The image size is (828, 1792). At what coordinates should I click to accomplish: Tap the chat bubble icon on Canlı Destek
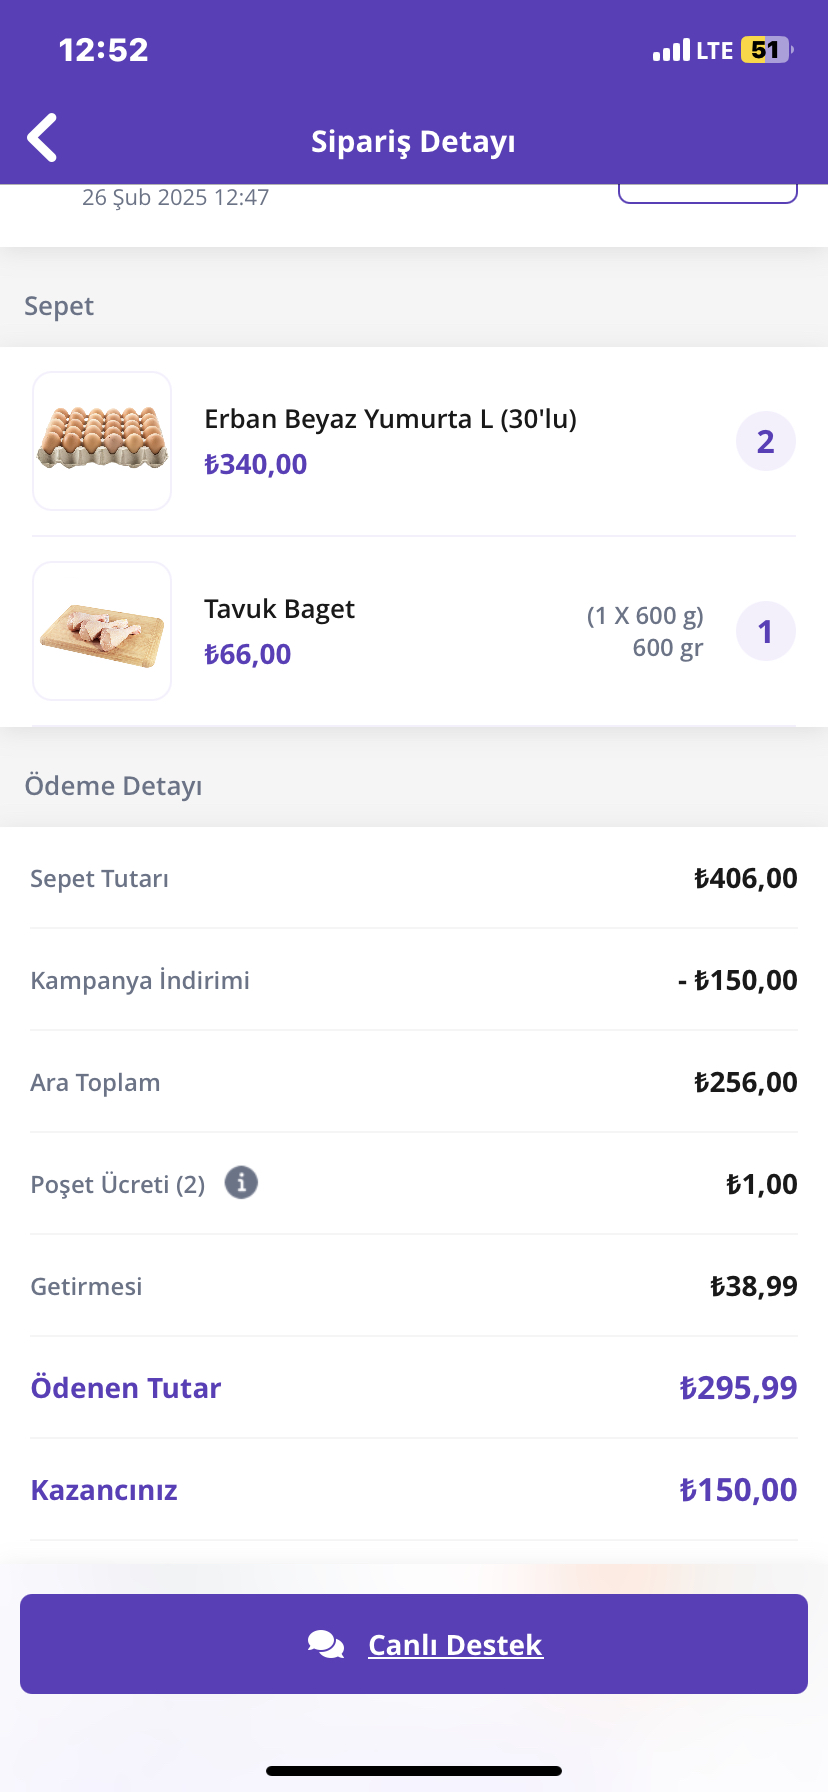[326, 1644]
